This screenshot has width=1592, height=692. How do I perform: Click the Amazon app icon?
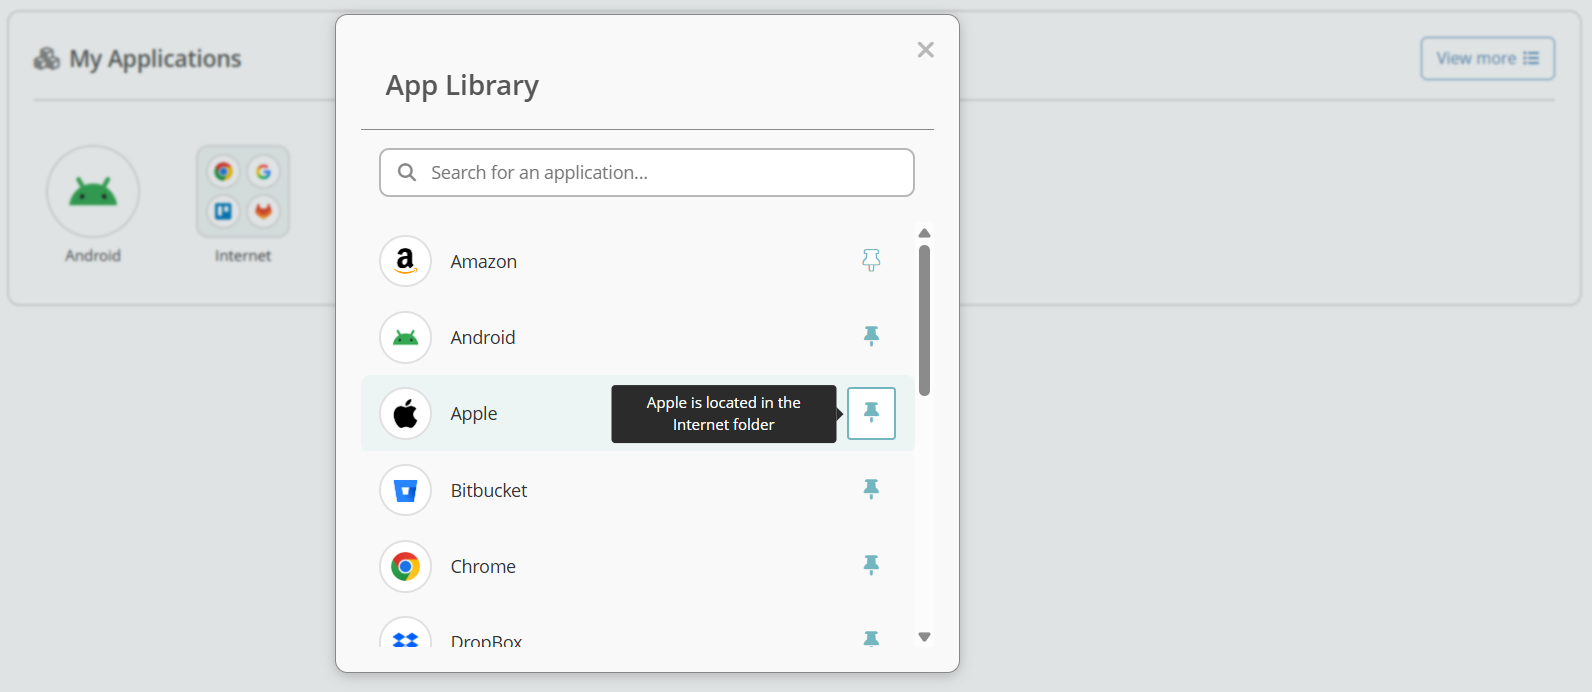(x=405, y=261)
